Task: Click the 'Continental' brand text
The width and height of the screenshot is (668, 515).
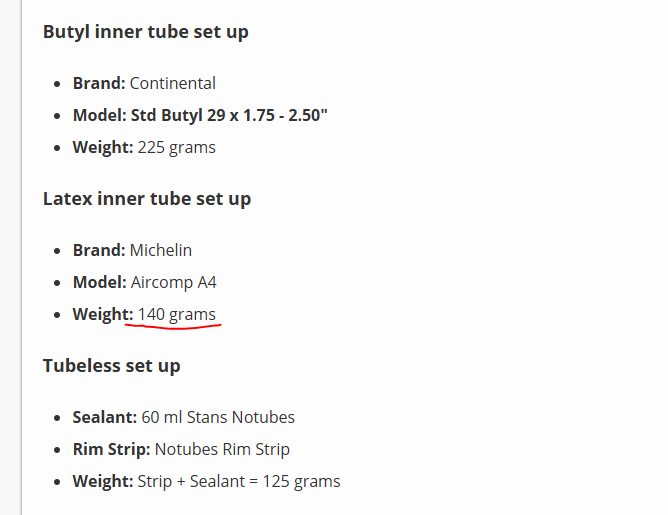Action: point(173,83)
